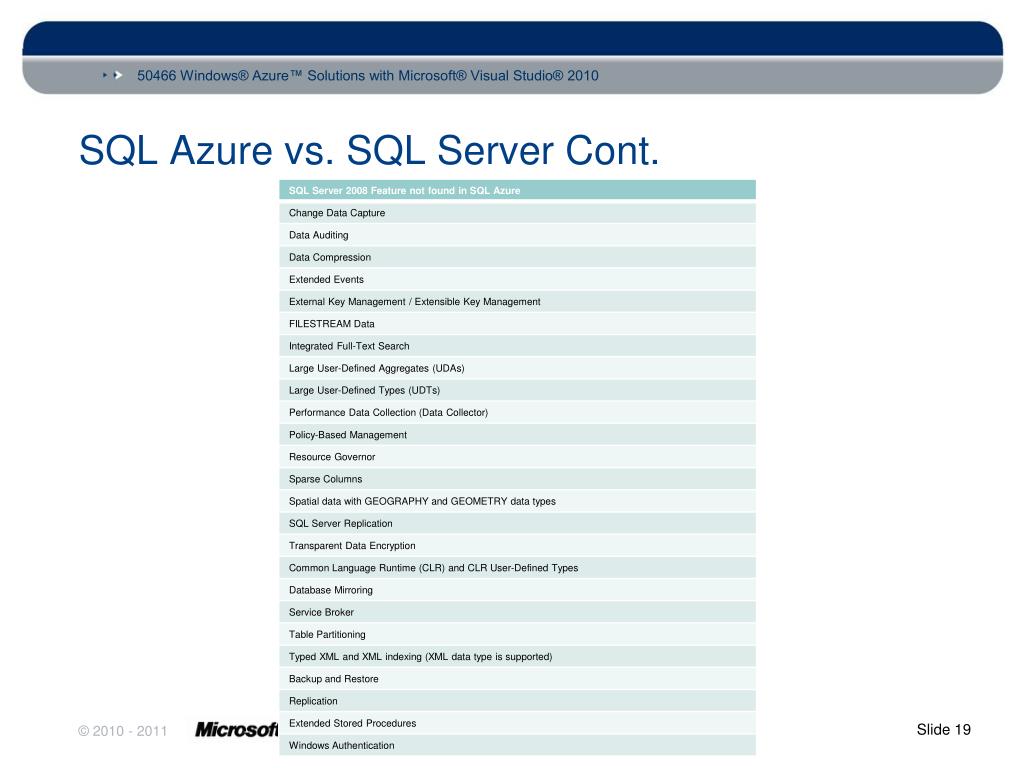Click 'Large User-Defined Aggregates (UDAs)'
1024x768 pixels.
point(517,368)
